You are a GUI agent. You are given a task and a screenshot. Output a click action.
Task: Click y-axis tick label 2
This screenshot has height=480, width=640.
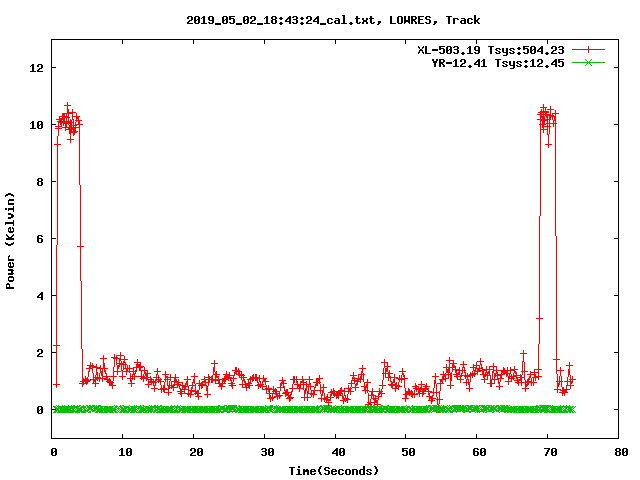coord(40,353)
